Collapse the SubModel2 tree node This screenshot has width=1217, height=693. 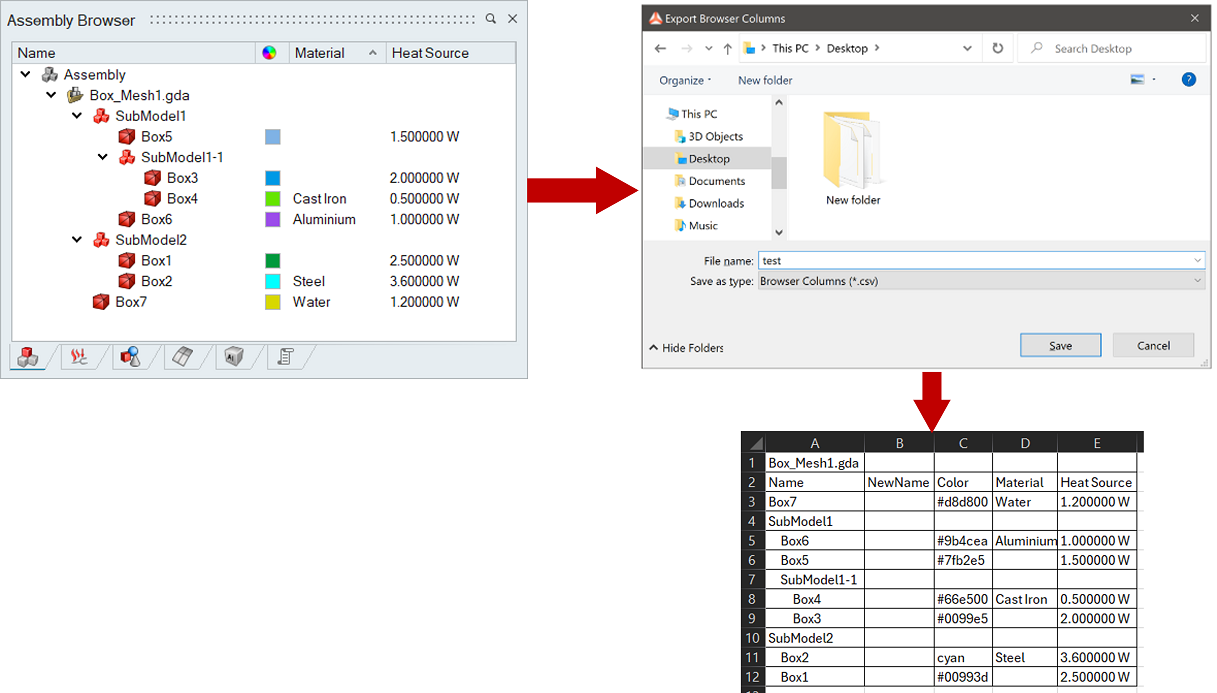(77, 240)
